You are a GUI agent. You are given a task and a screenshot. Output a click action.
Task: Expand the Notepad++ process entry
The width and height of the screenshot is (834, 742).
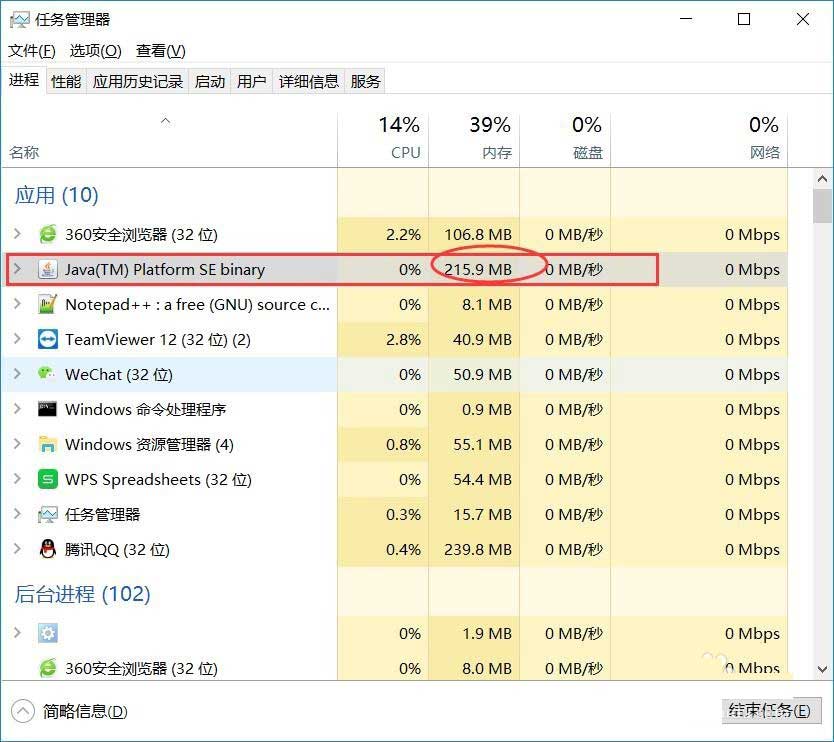[18, 304]
